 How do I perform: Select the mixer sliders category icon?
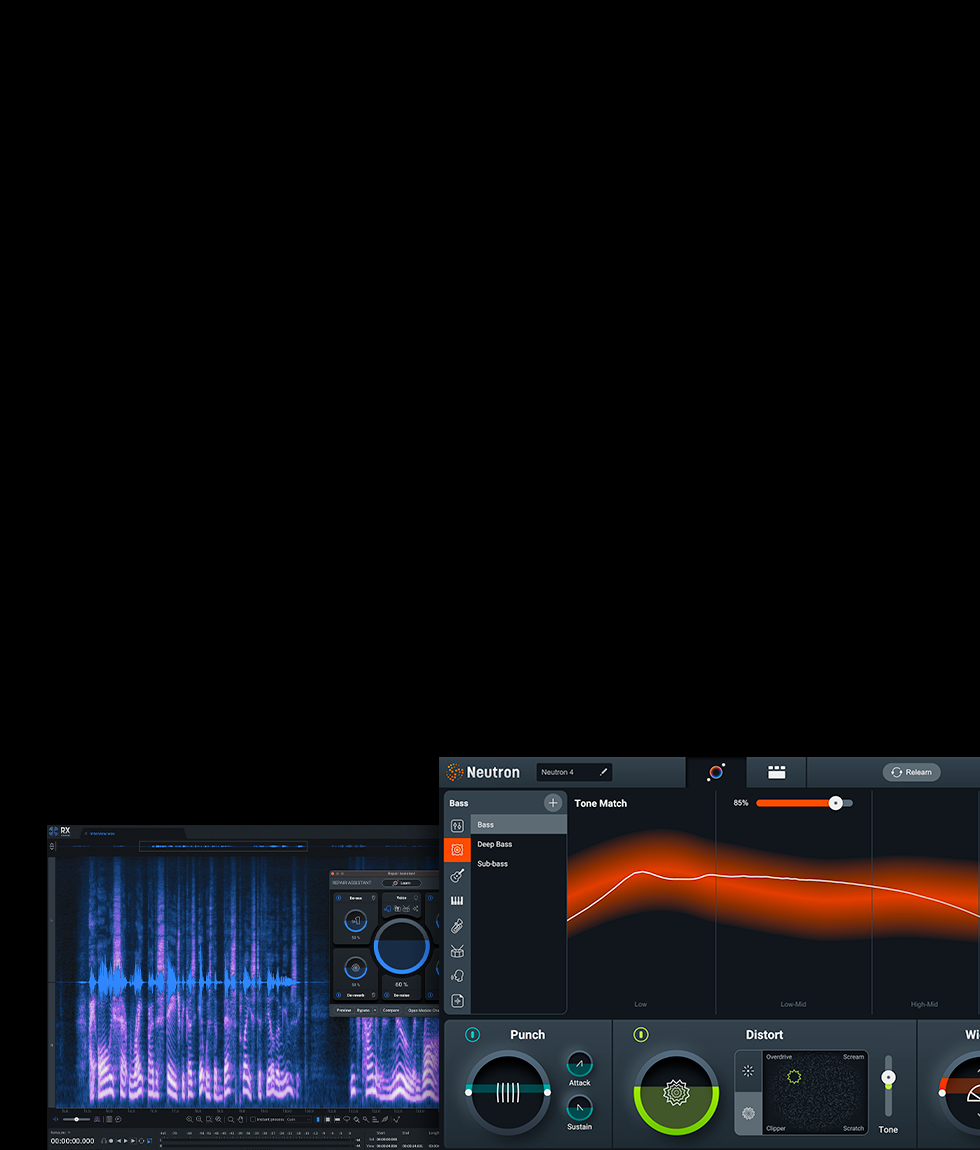[457, 826]
